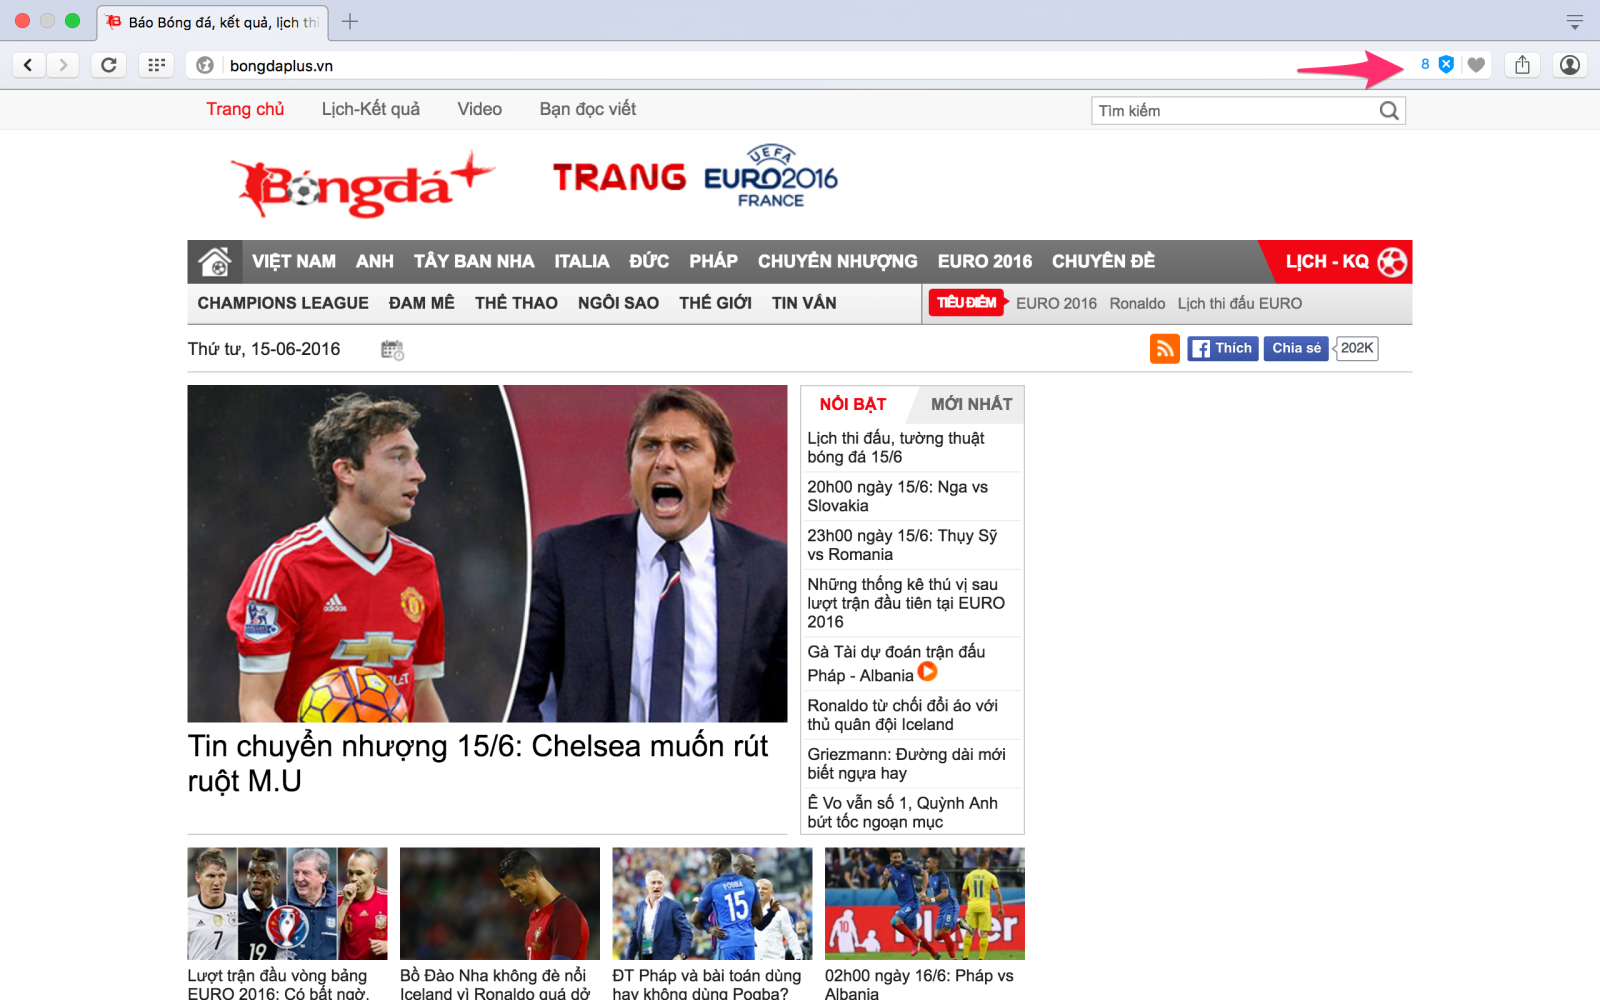This screenshot has width=1600, height=1000.
Task: Open the ITALIA category
Action: pos(581,261)
